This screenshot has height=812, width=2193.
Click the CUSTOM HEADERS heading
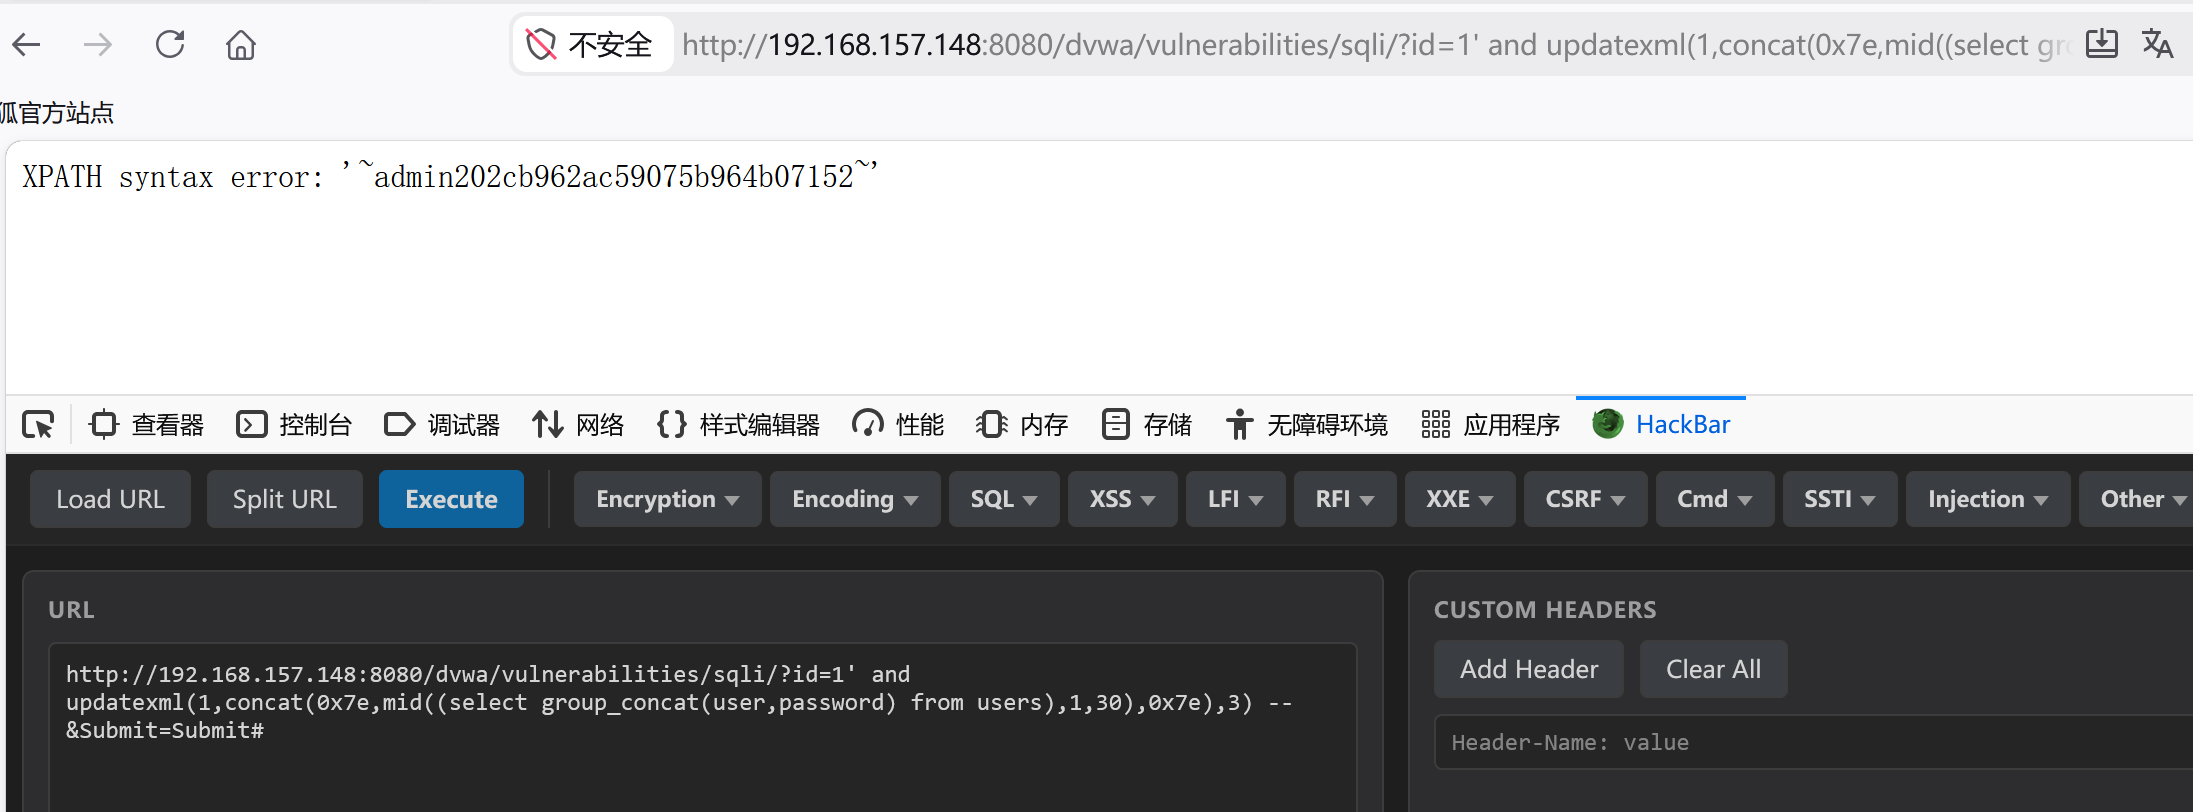coord(1545,610)
